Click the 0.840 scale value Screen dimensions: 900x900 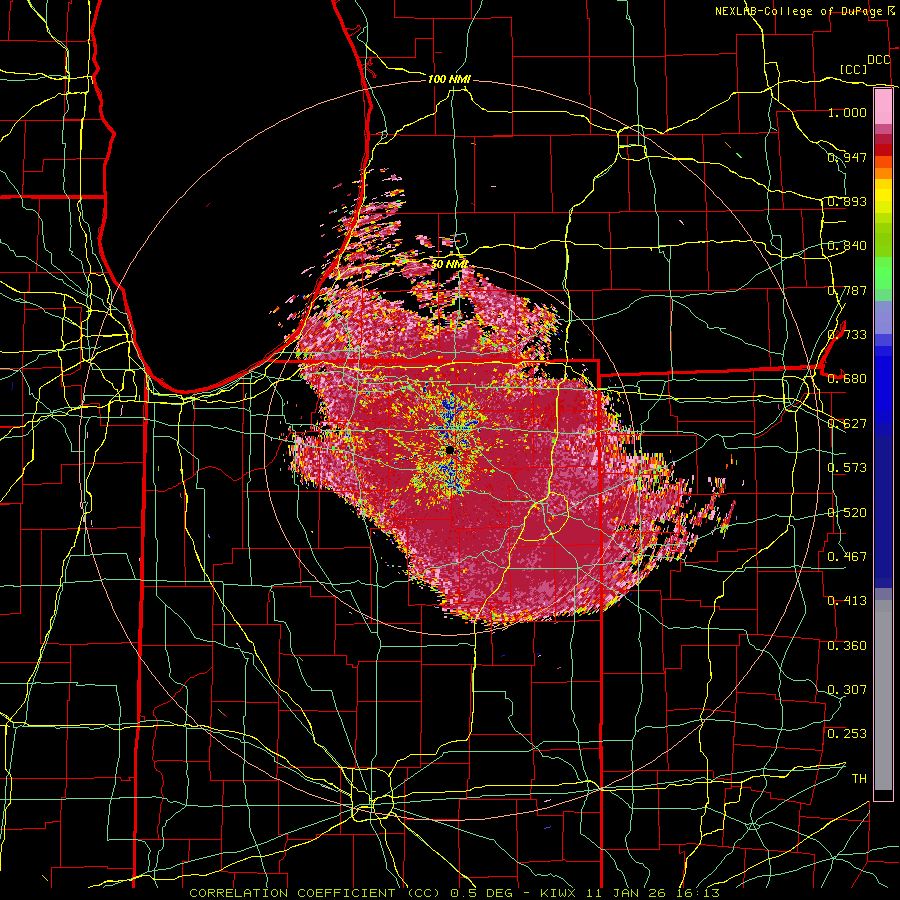pos(847,246)
